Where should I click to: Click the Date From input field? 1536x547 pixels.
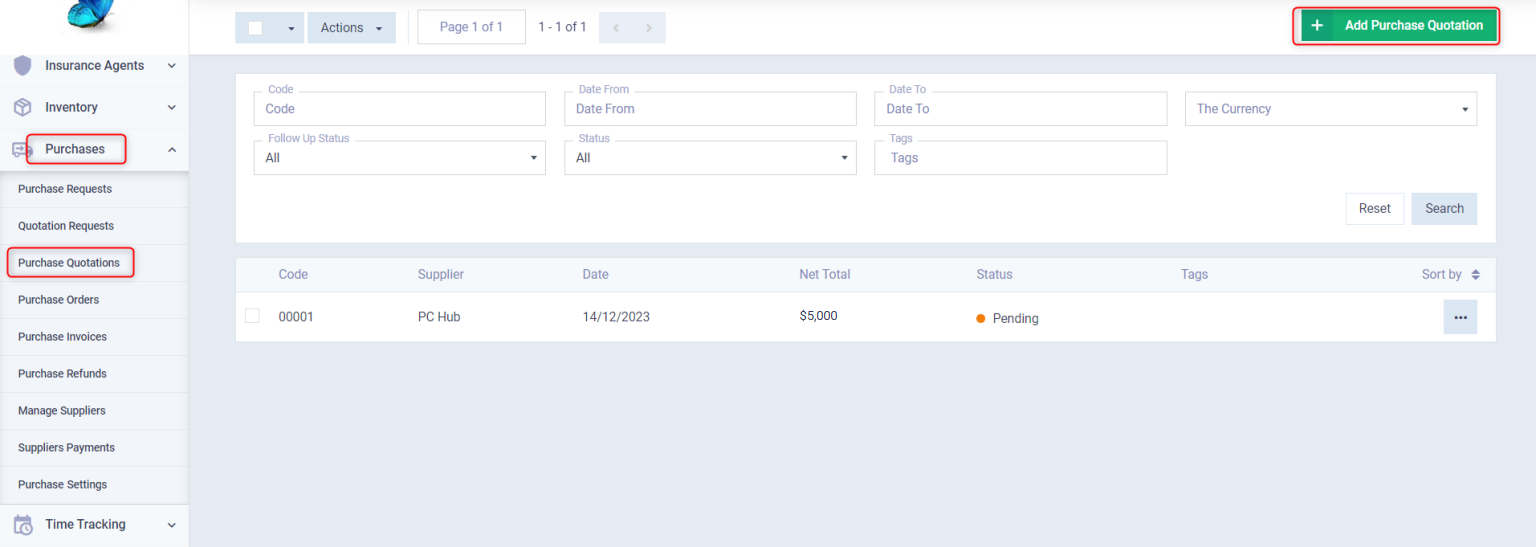(709, 109)
